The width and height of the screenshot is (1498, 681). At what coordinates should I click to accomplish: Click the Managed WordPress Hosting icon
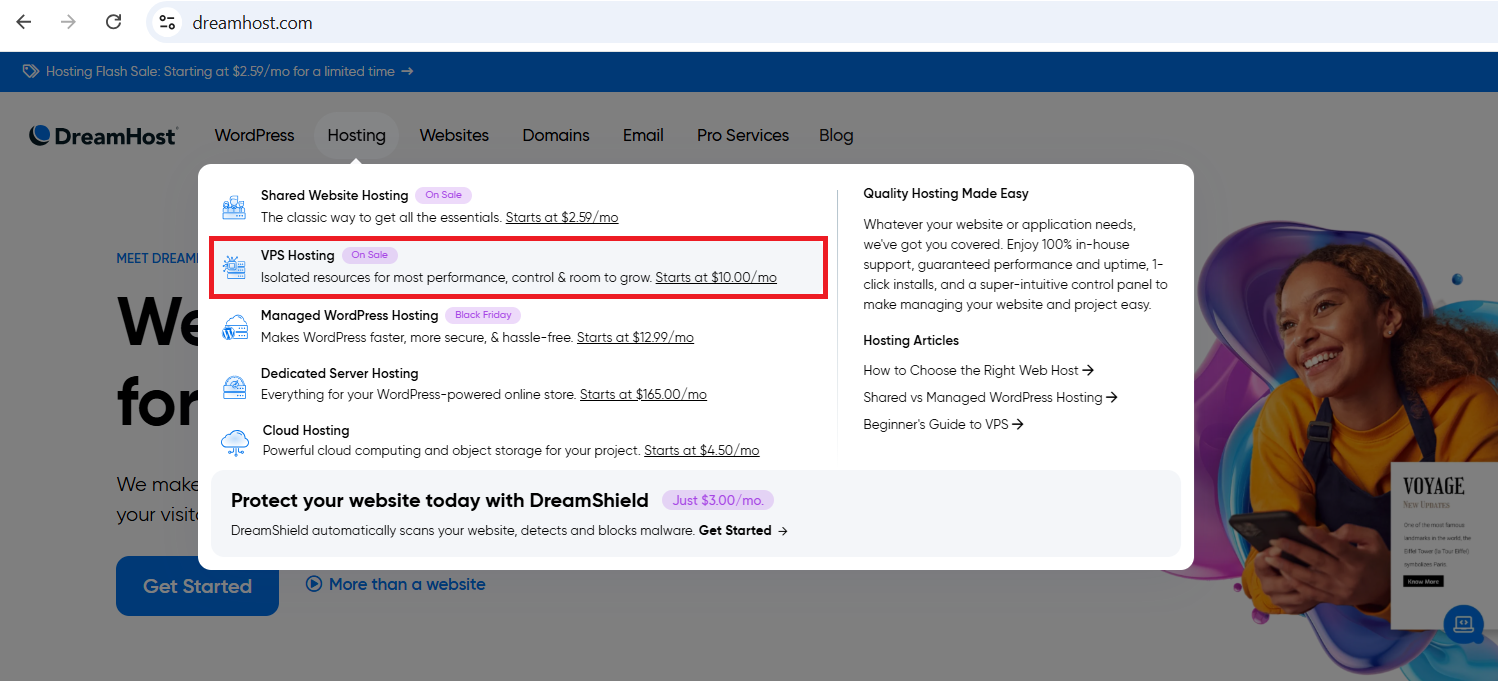234,327
